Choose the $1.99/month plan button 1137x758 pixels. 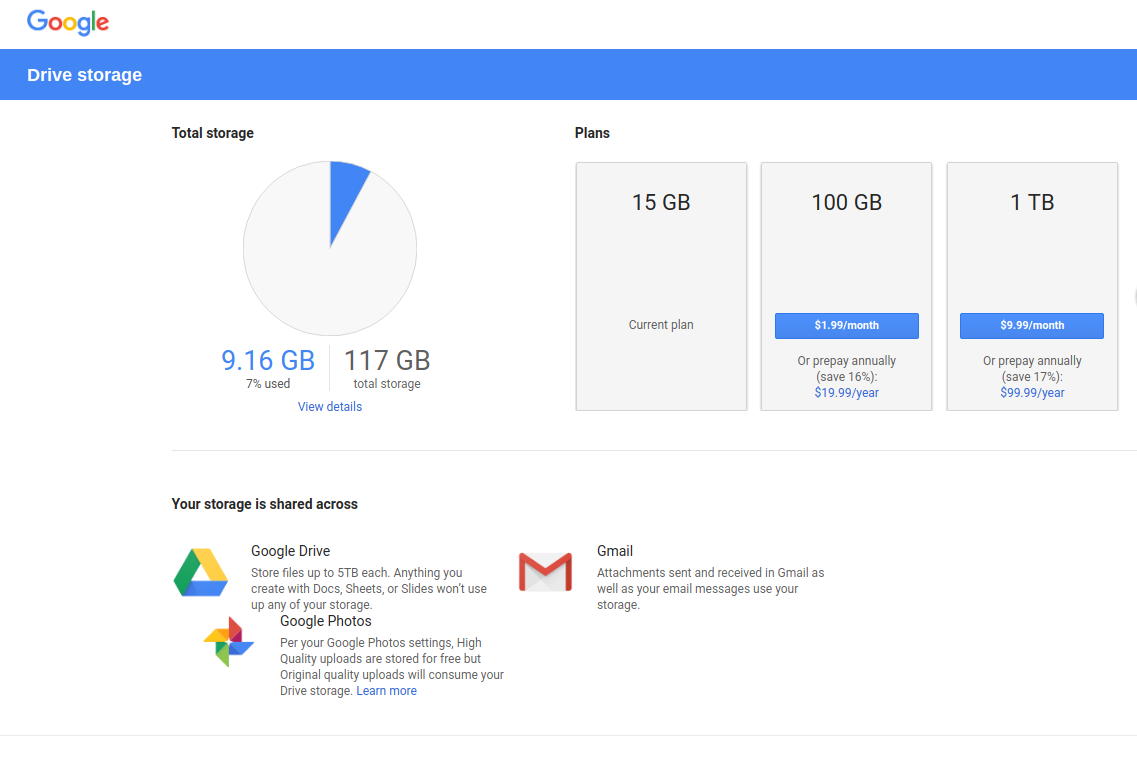click(846, 326)
